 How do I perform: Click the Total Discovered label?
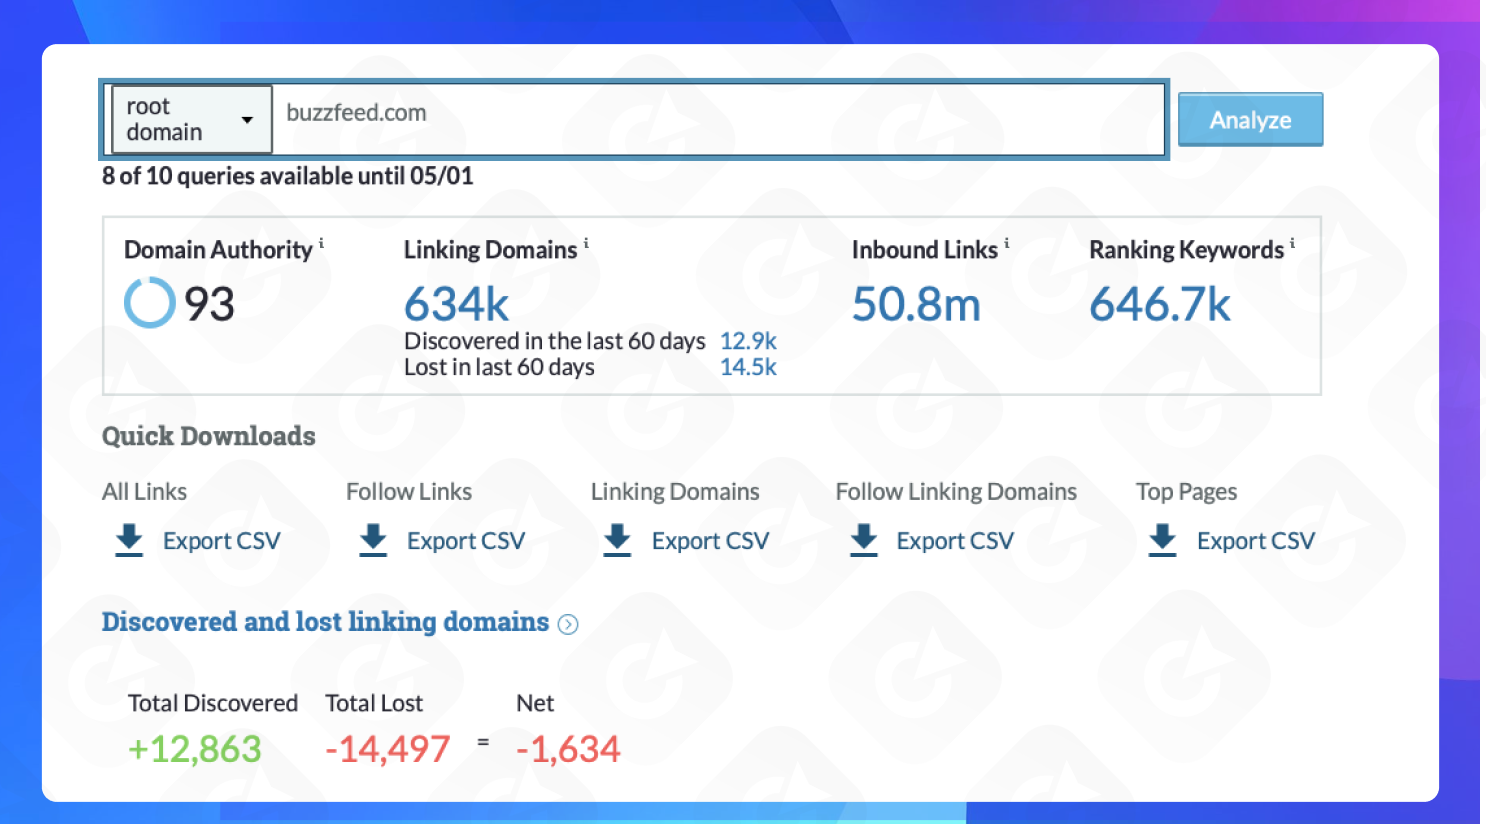coord(213,703)
